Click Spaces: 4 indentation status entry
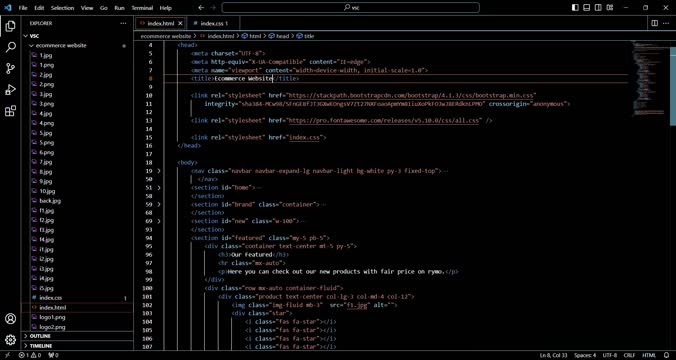This screenshot has height=360, width=676. (585, 356)
